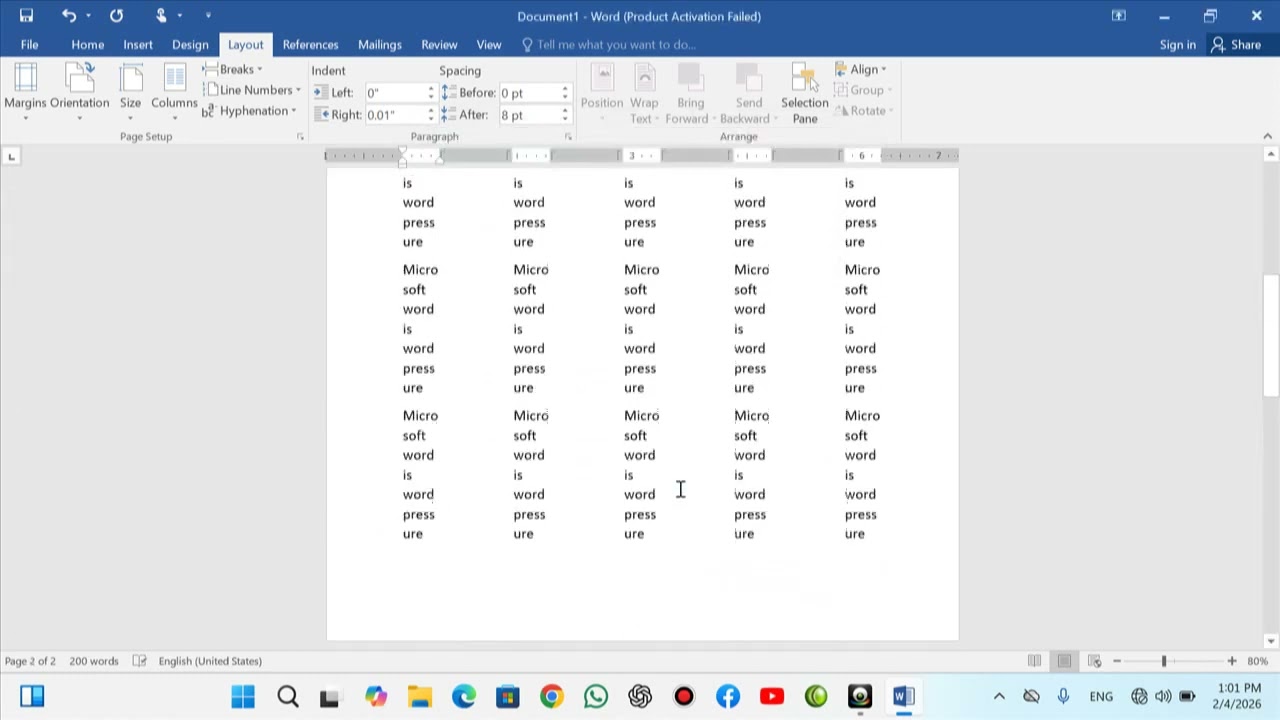Screen dimensions: 1280x720
Task: Open Windows taskbar Search
Action: [x=288, y=696]
